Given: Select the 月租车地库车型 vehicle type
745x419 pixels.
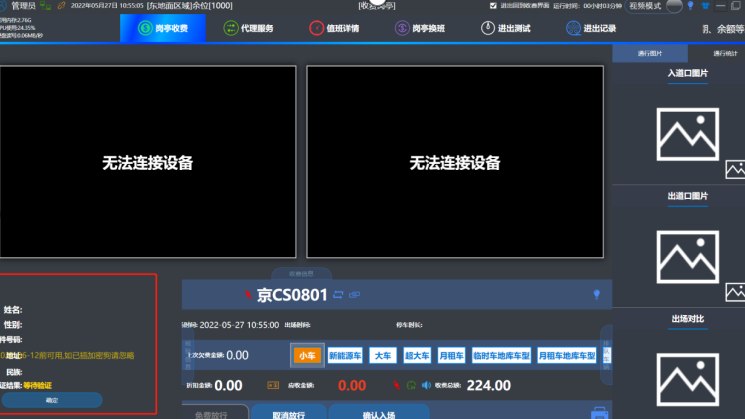Looking at the screenshot, I should click(x=567, y=355).
